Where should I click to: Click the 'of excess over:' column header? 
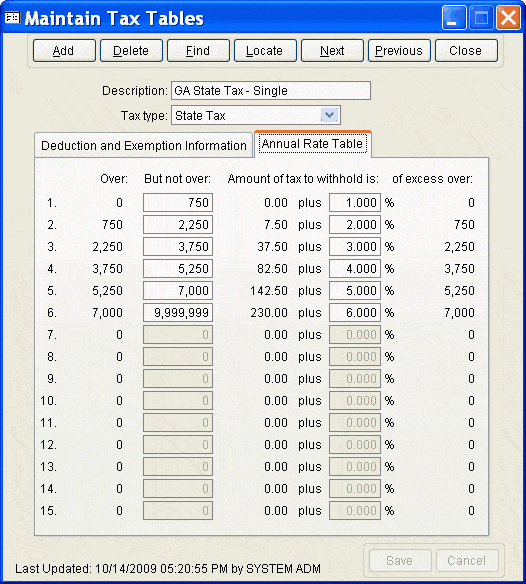point(432,179)
